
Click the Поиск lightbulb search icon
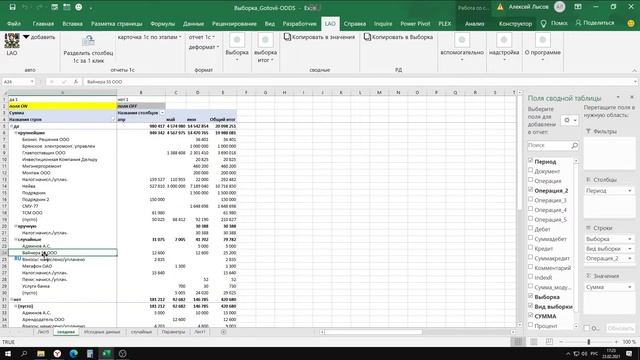point(544,24)
